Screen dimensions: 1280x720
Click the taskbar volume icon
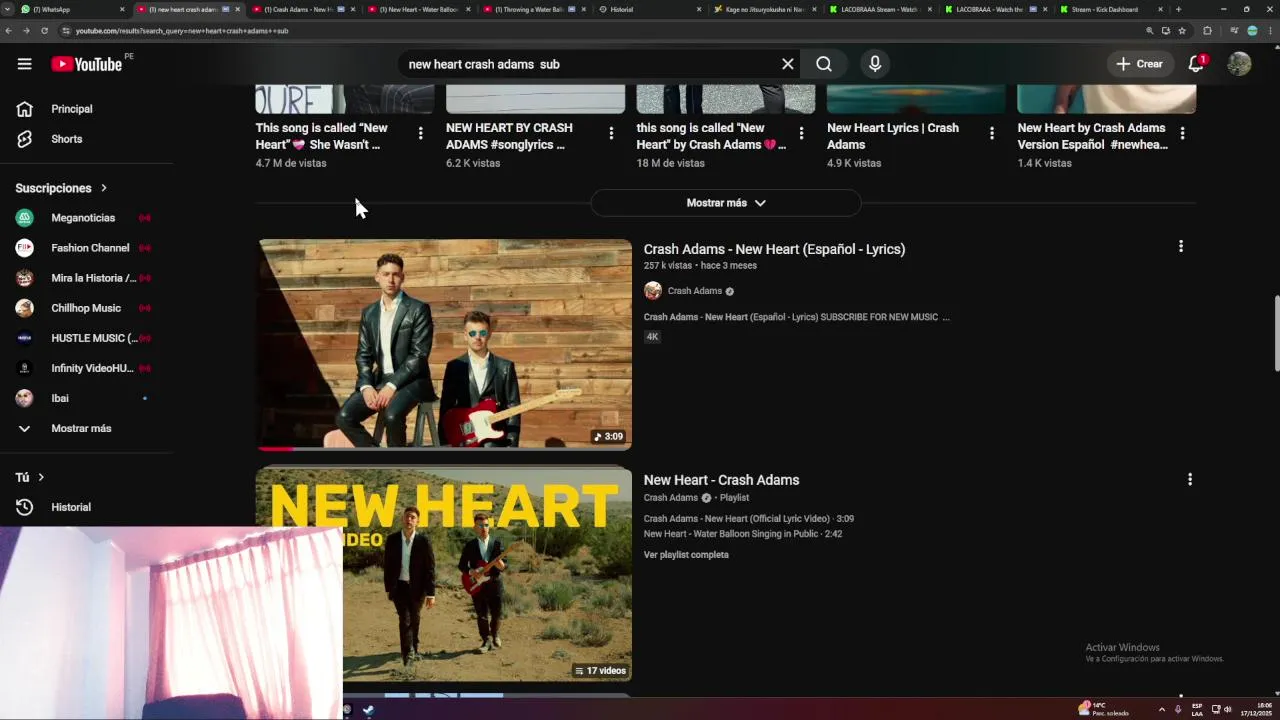pos(1228,709)
